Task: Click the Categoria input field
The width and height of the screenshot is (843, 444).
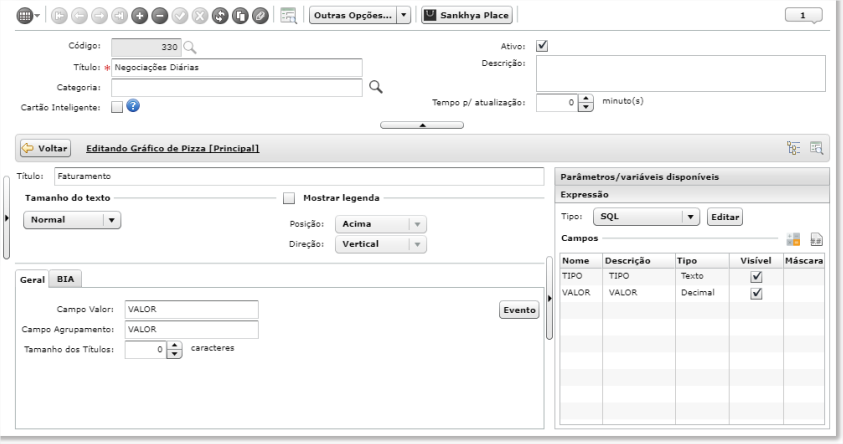Action: (x=237, y=88)
